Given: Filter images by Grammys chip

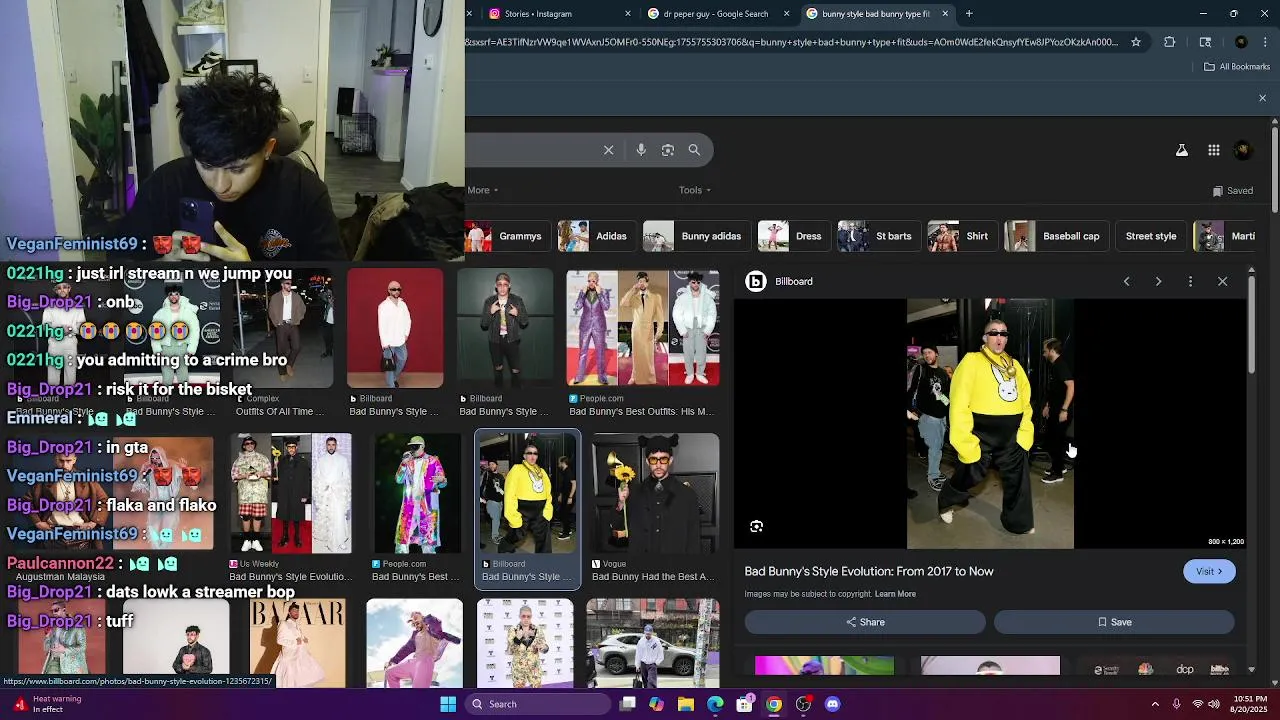Looking at the screenshot, I should 507,236.
